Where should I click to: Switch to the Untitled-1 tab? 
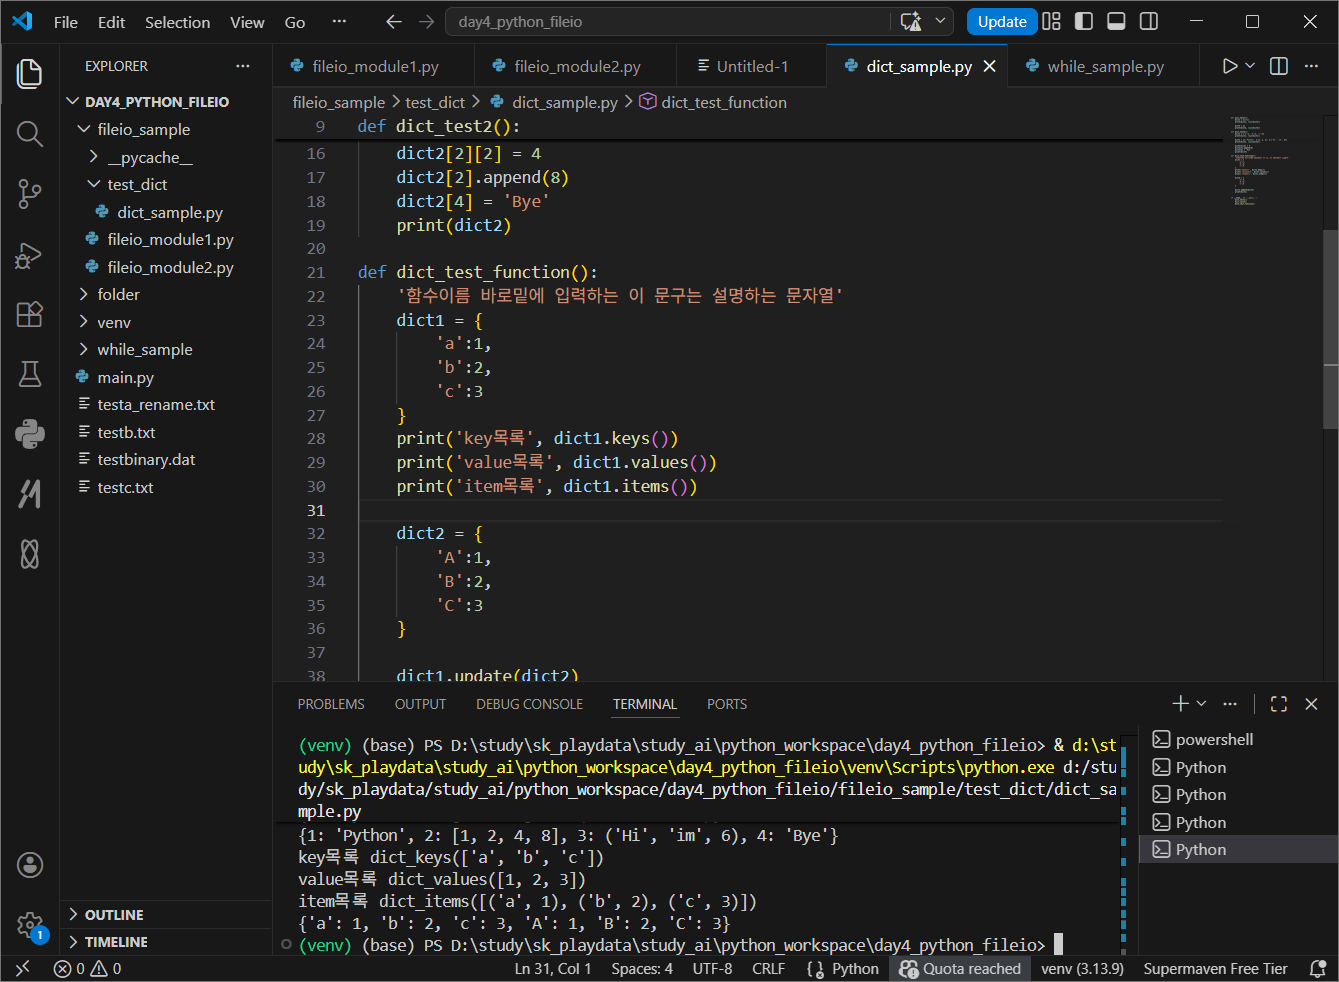tap(752, 66)
